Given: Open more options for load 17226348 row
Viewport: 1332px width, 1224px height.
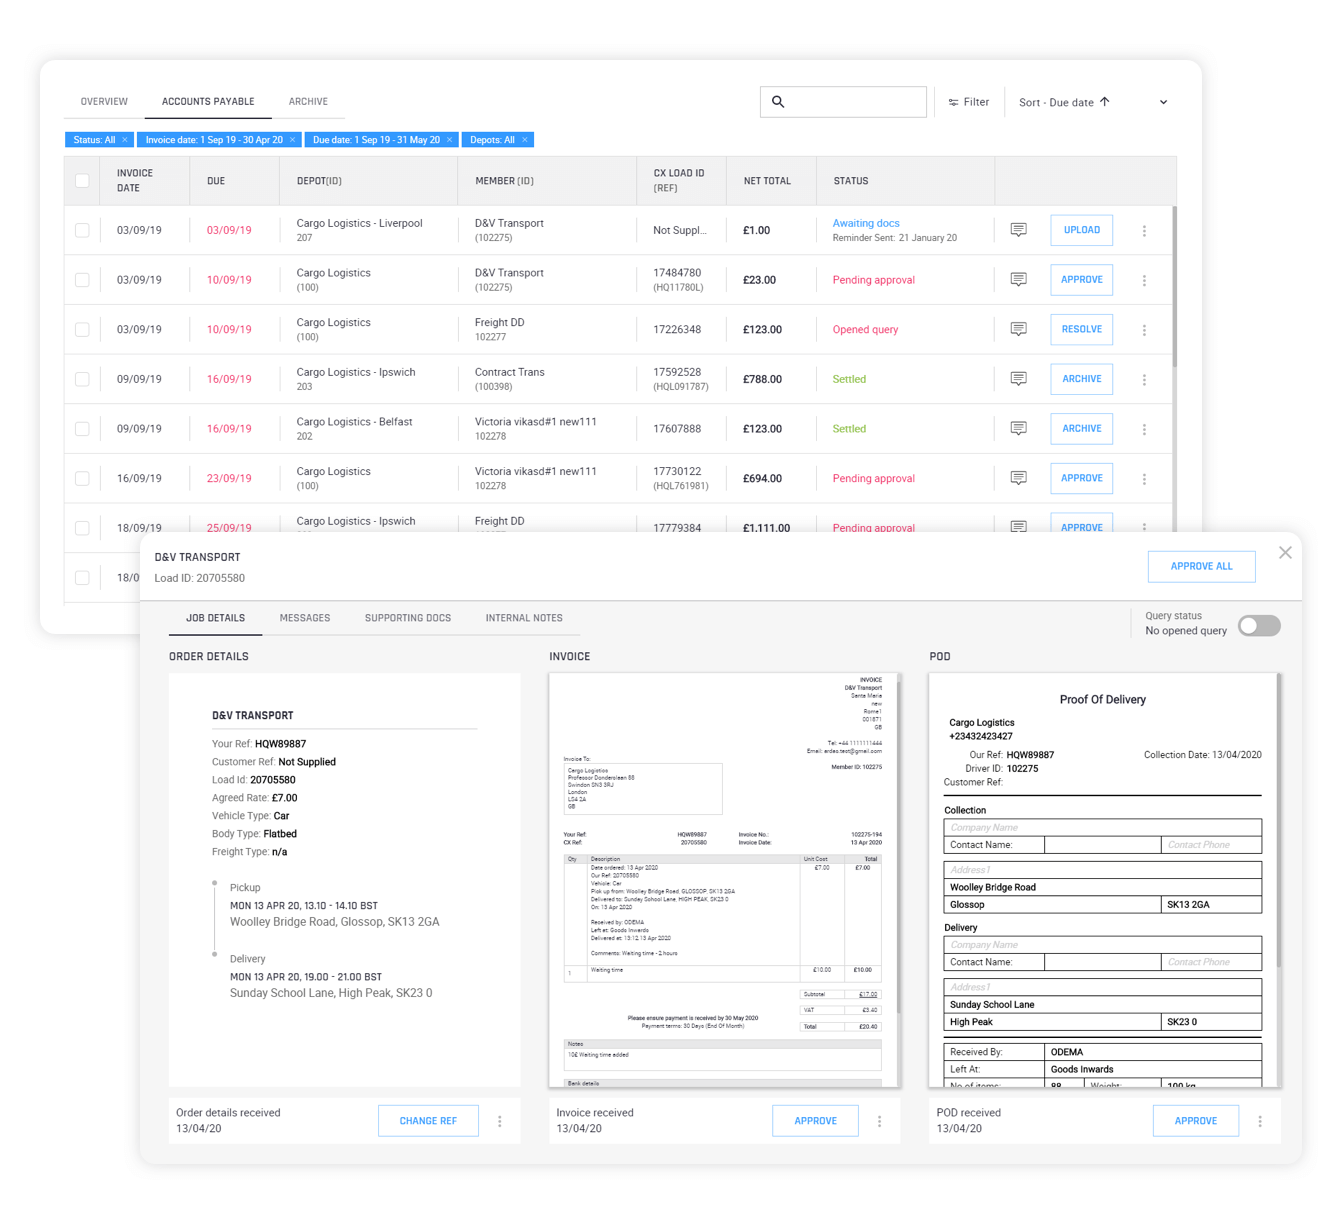Looking at the screenshot, I should coord(1144,330).
